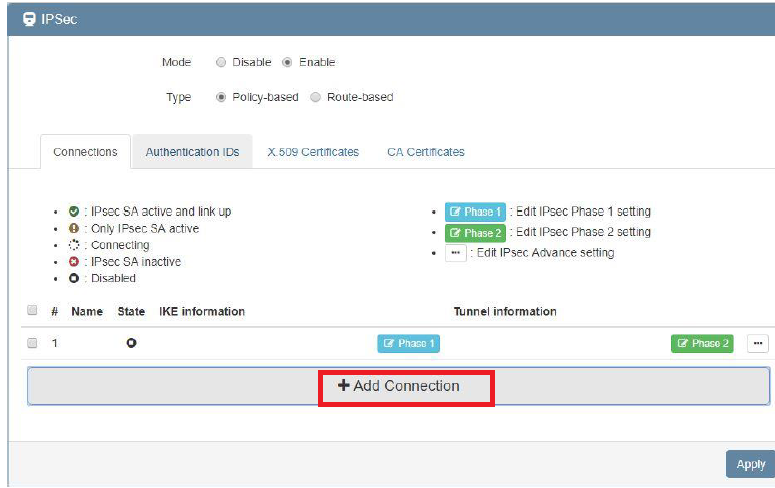Screen dimensions: 775x488
Task: Click the IPSec header icon
Action: [28, 19]
